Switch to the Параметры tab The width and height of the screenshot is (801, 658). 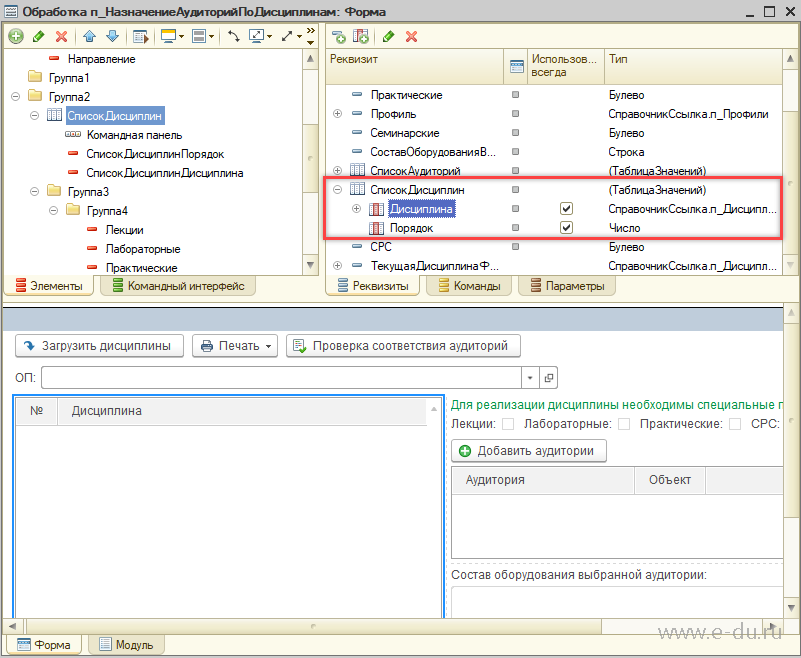567,286
